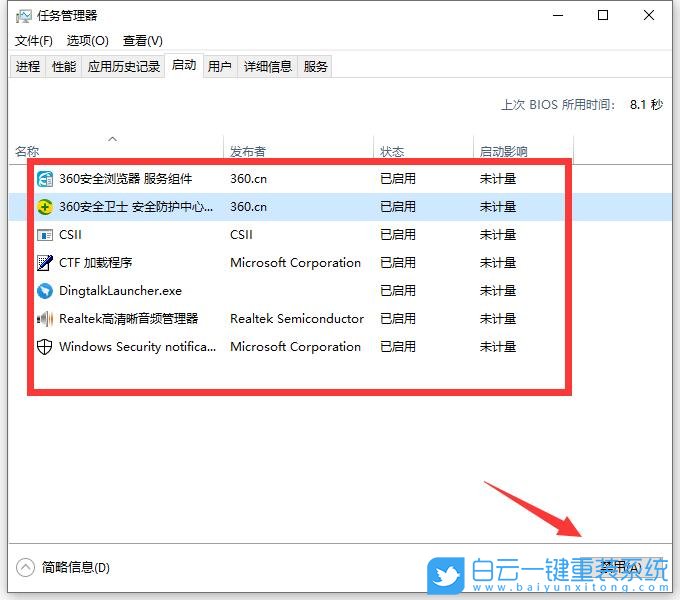Select the CTF 加载程序 row name
The image size is (680, 600).
pyautogui.click(x=95, y=263)
